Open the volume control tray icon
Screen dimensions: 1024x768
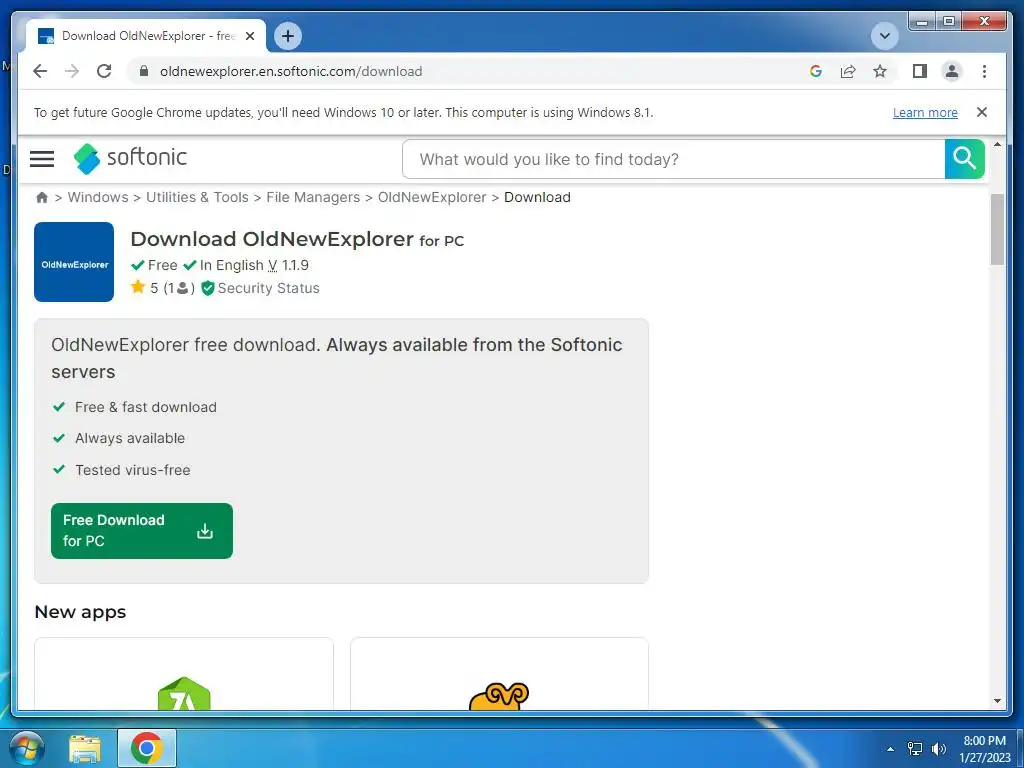(939, 749)
